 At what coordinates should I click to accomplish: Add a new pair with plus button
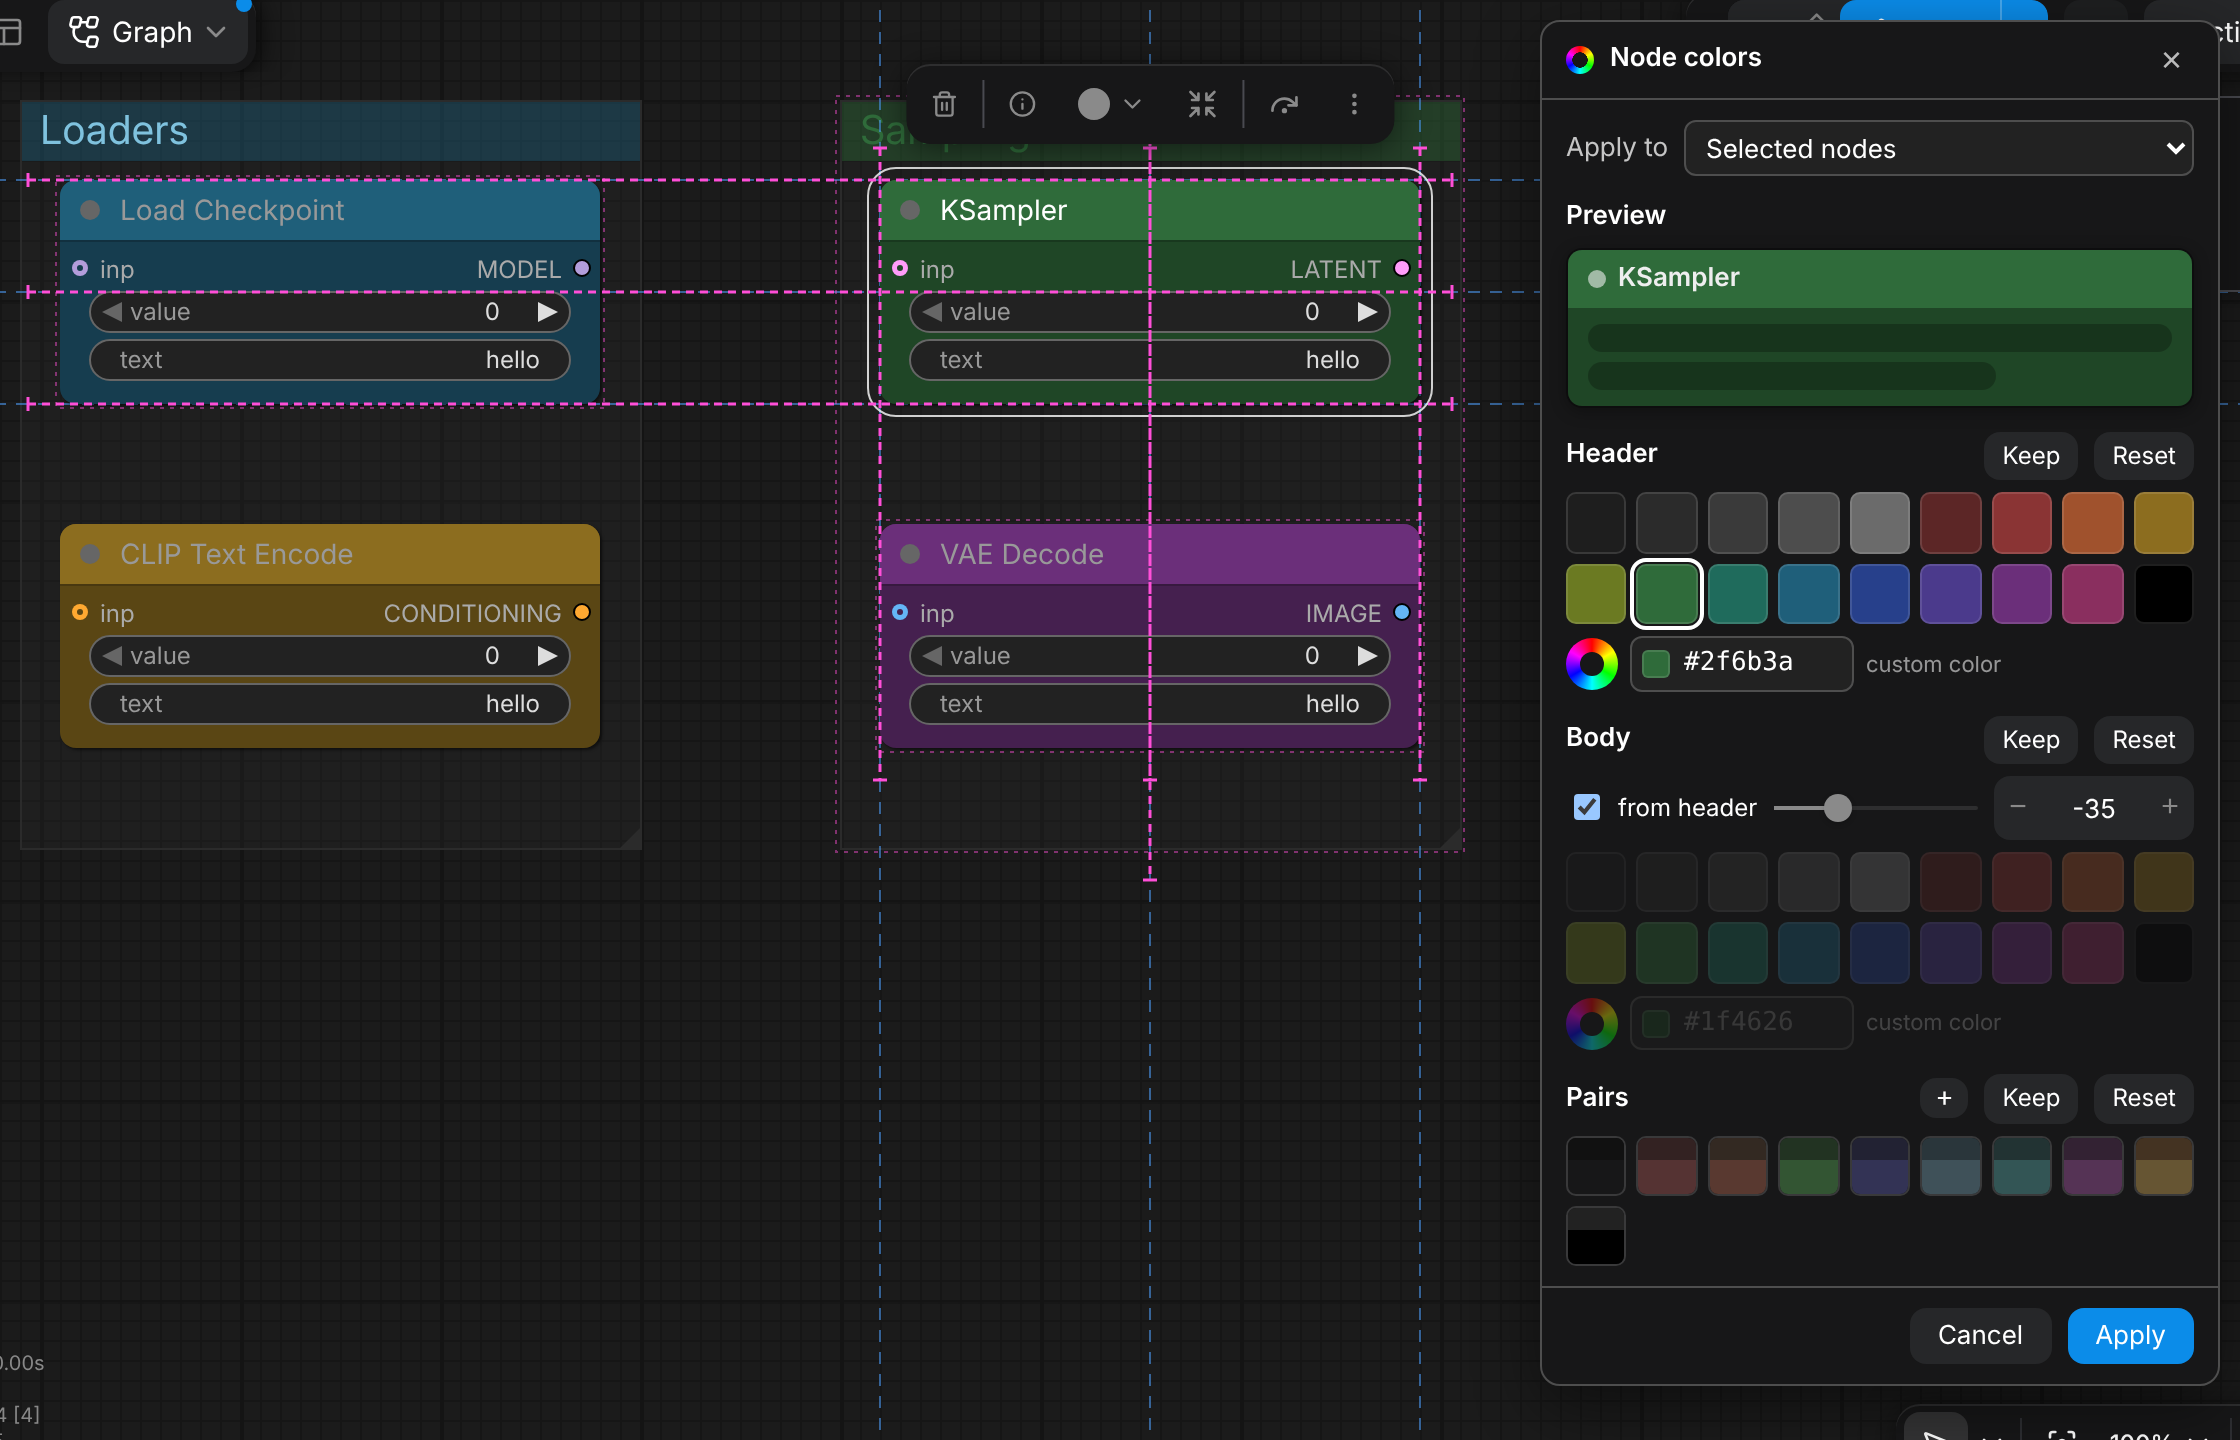pyautogui.click(x=1944, y=1098)
